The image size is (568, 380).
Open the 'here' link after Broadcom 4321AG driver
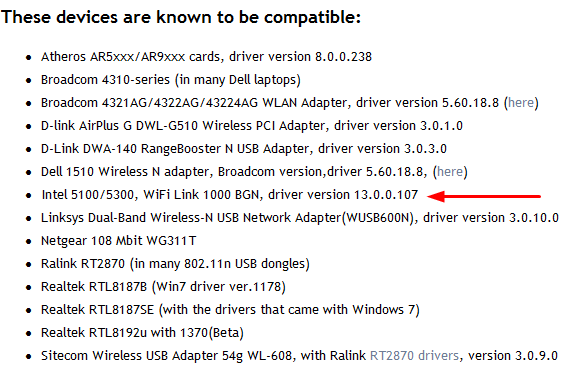coord(521,103)
